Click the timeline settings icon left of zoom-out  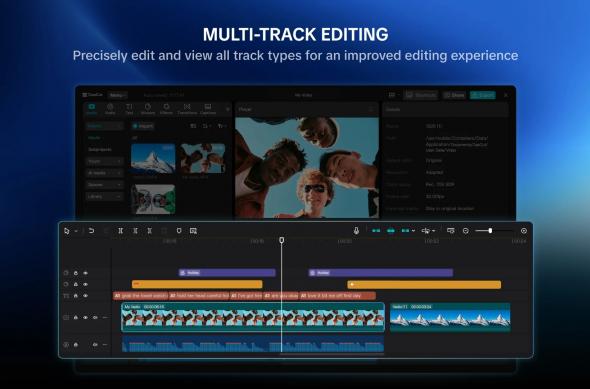click(x=450, y=231)
